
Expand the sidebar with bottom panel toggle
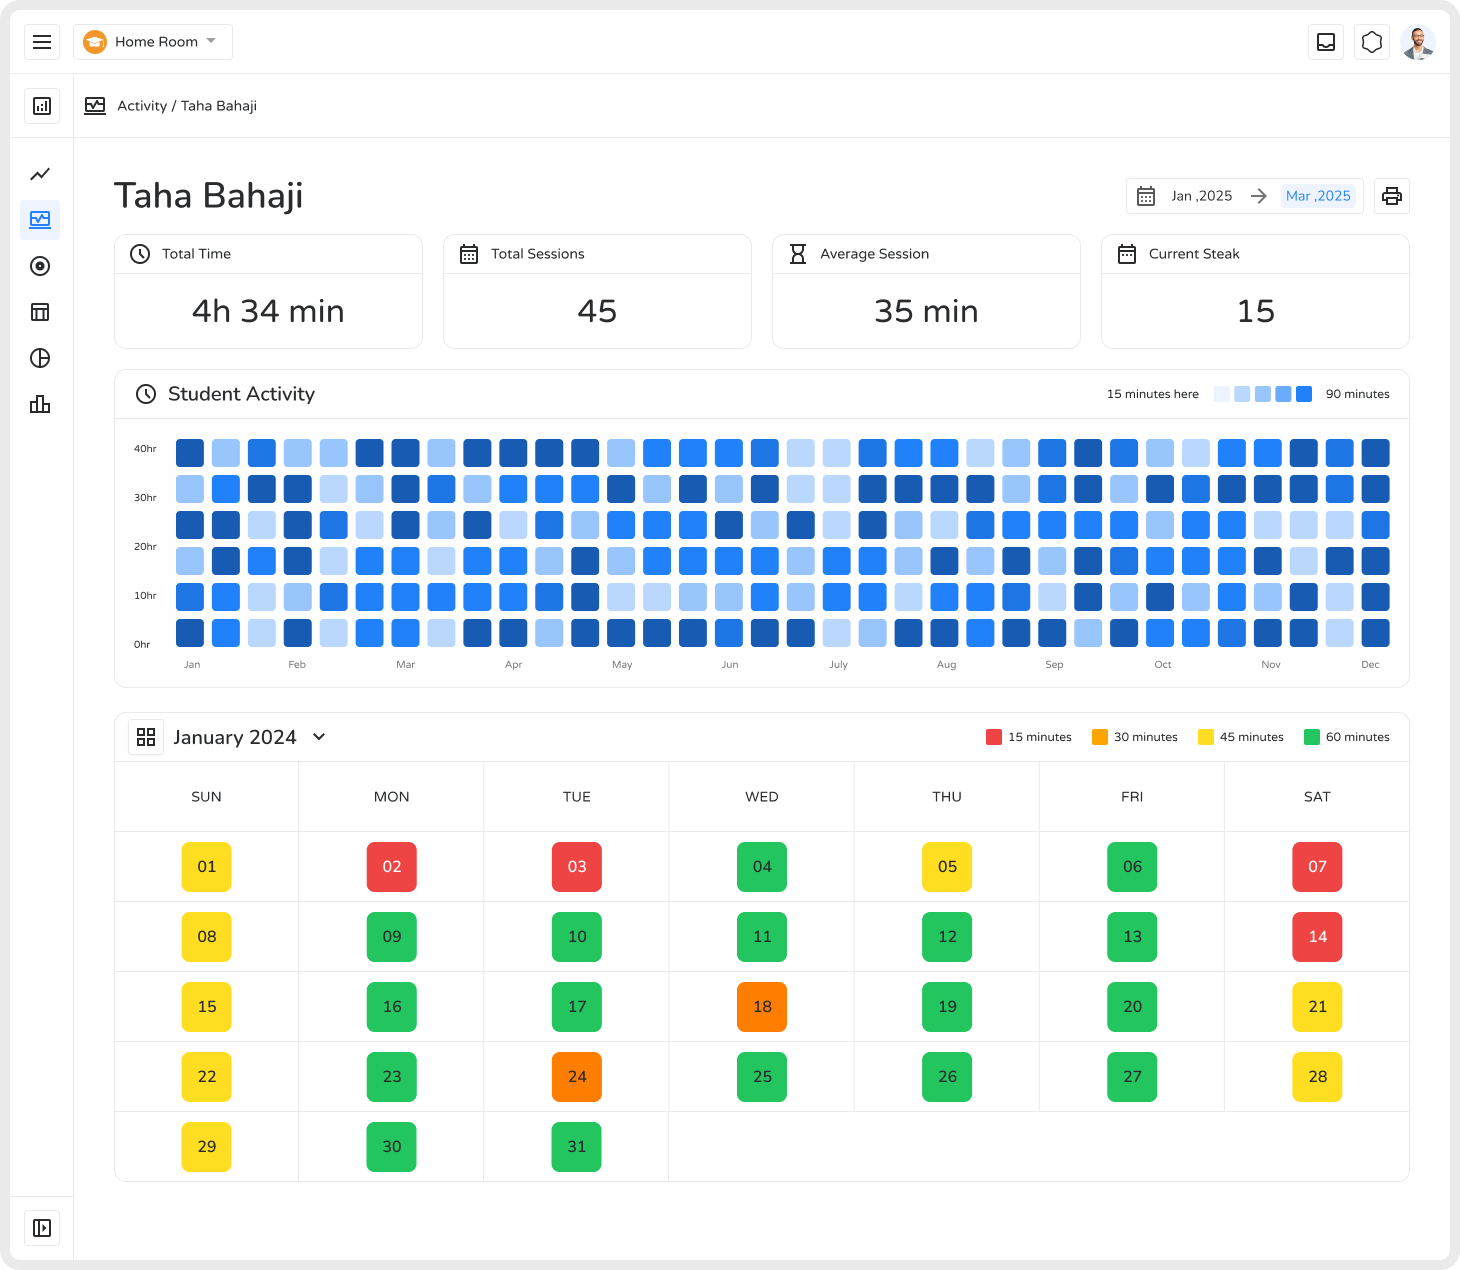pyautogui.click(x=42, y=1228)
